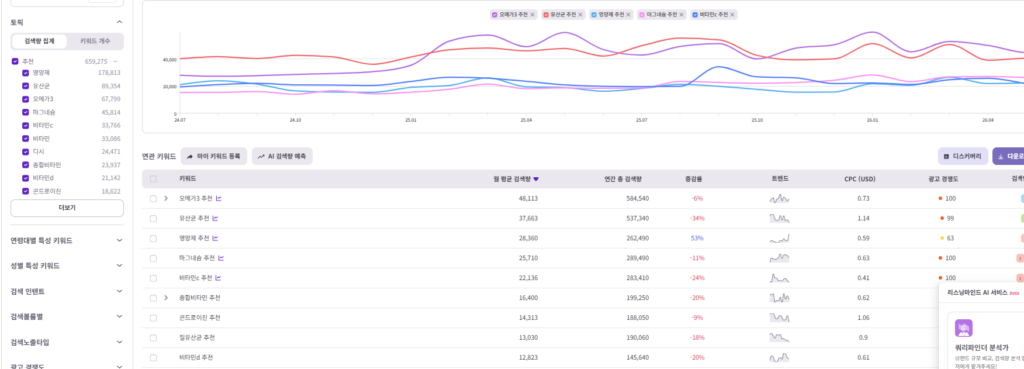Check the select-all box in table header

pyautogui.click(x=153, y=179)
